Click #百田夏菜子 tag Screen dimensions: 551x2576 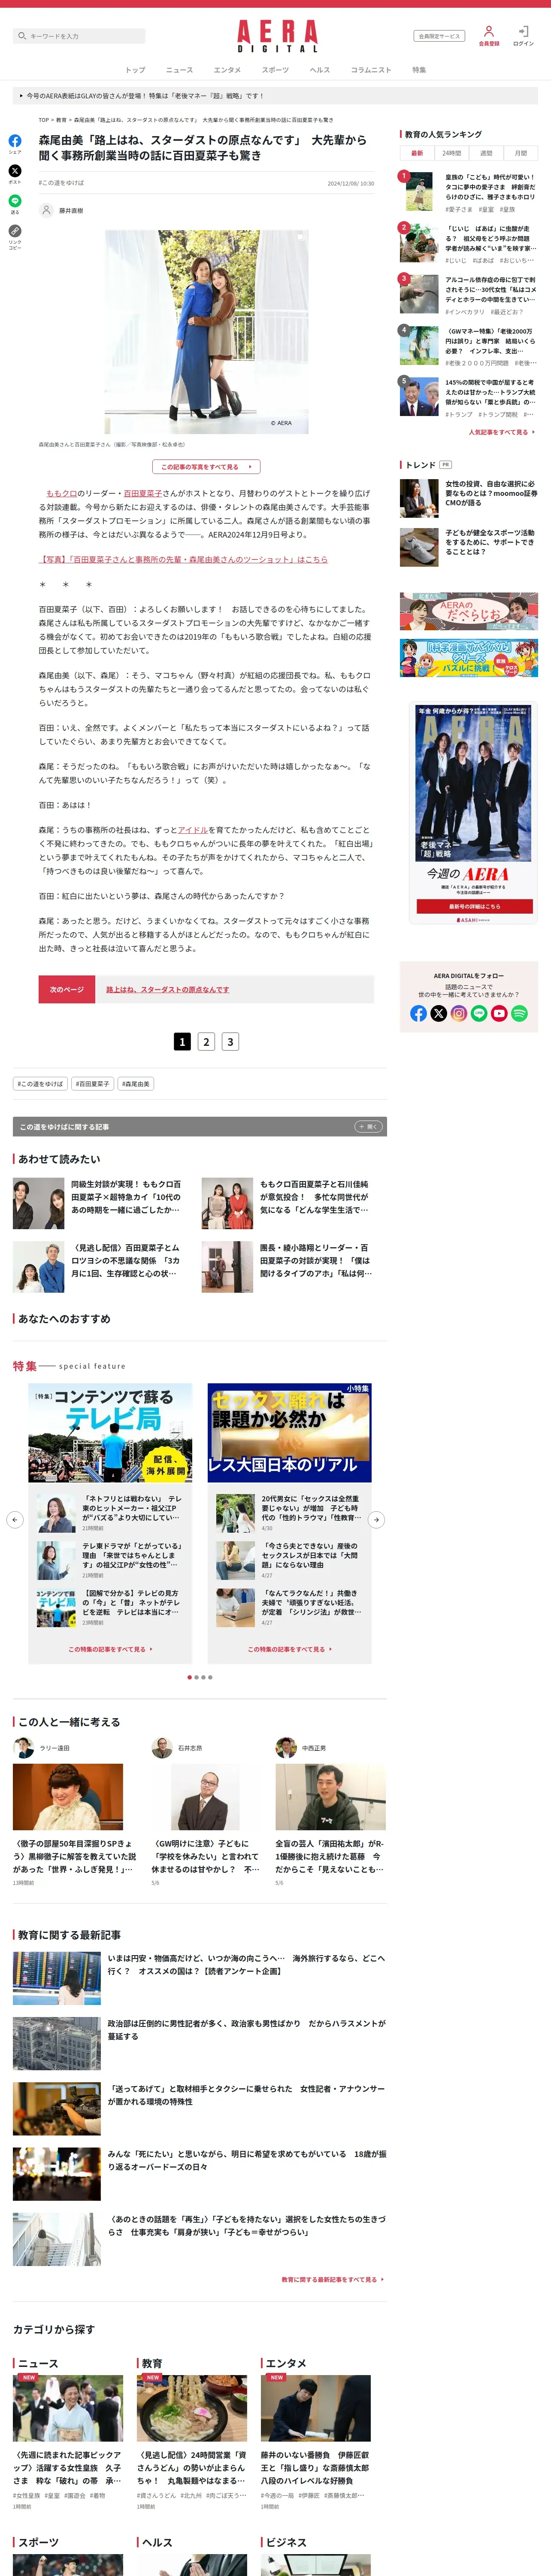tap(93, 1084)
